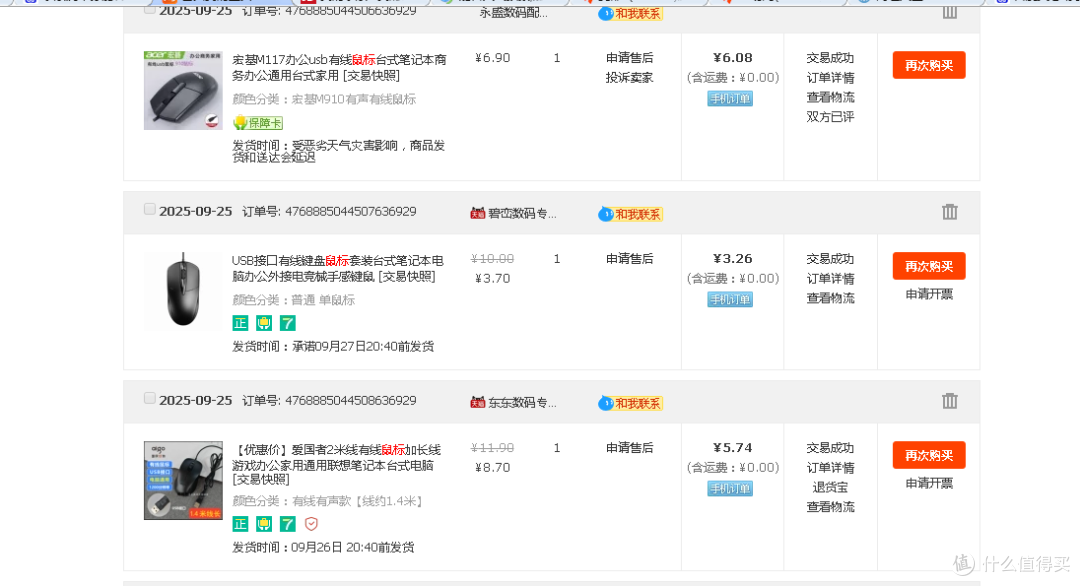Click 手机订单 badge under ¥6.08
This screenshot has height=586, width=1080.
click(x=730, y=98)
